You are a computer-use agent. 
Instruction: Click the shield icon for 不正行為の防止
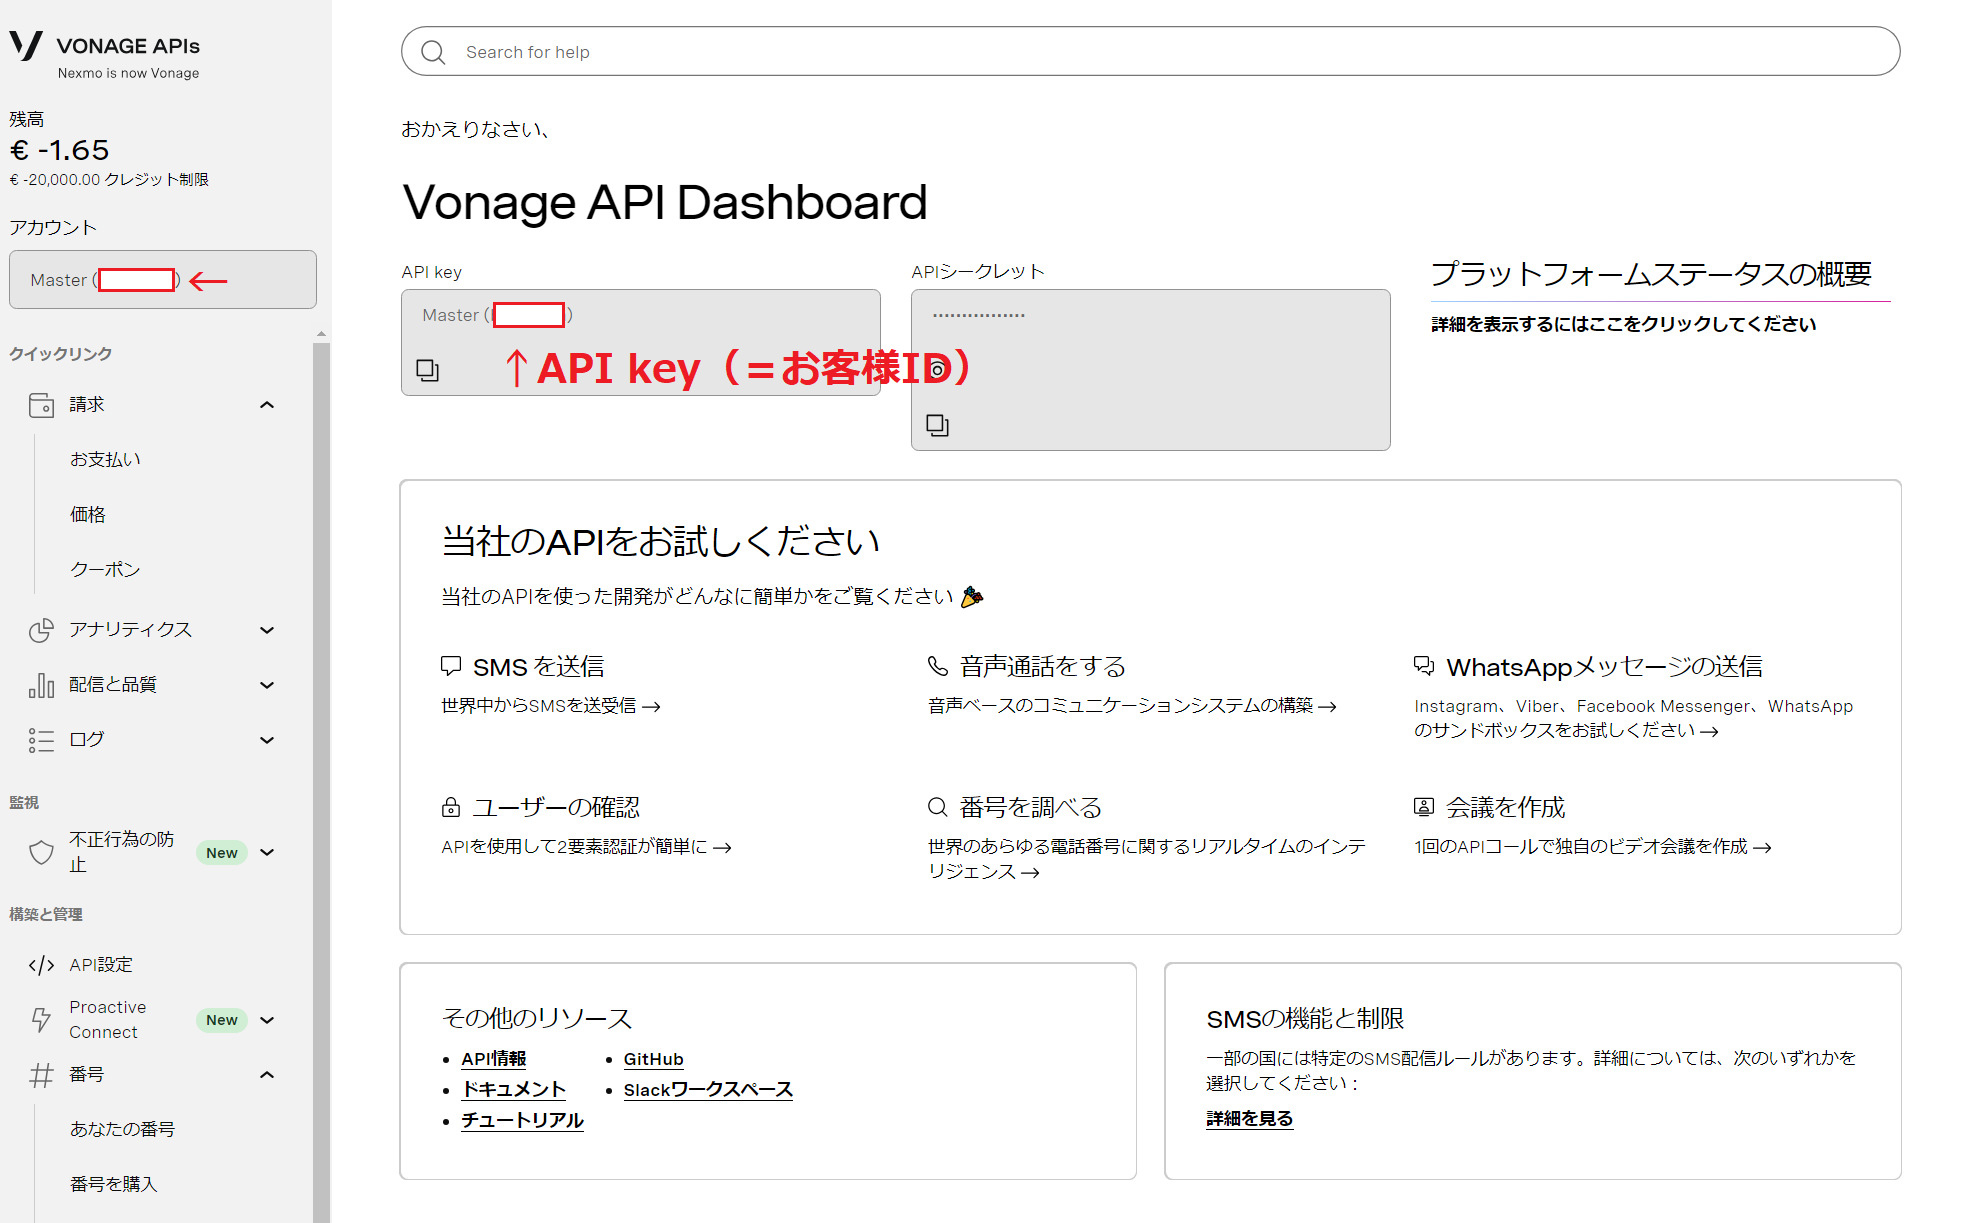(x=41, y=852)
